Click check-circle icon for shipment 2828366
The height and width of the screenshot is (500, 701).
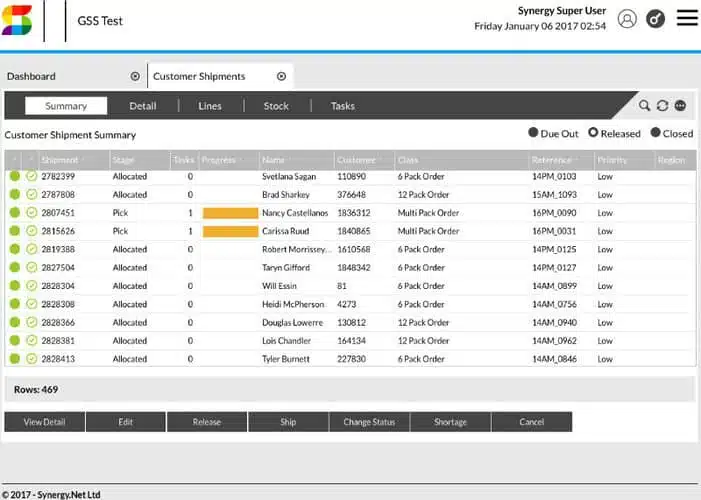click(x=31, y=322)
